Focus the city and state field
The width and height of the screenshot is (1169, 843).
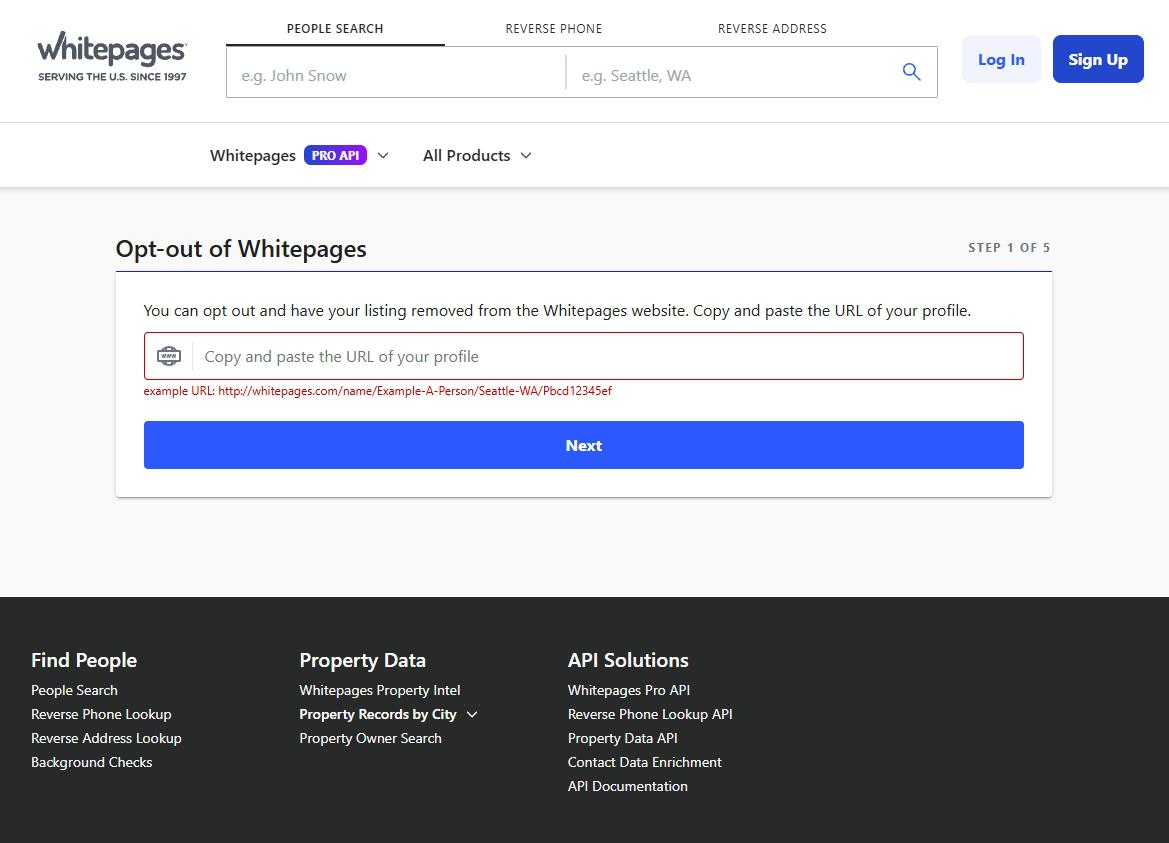[x=731, y=72]
